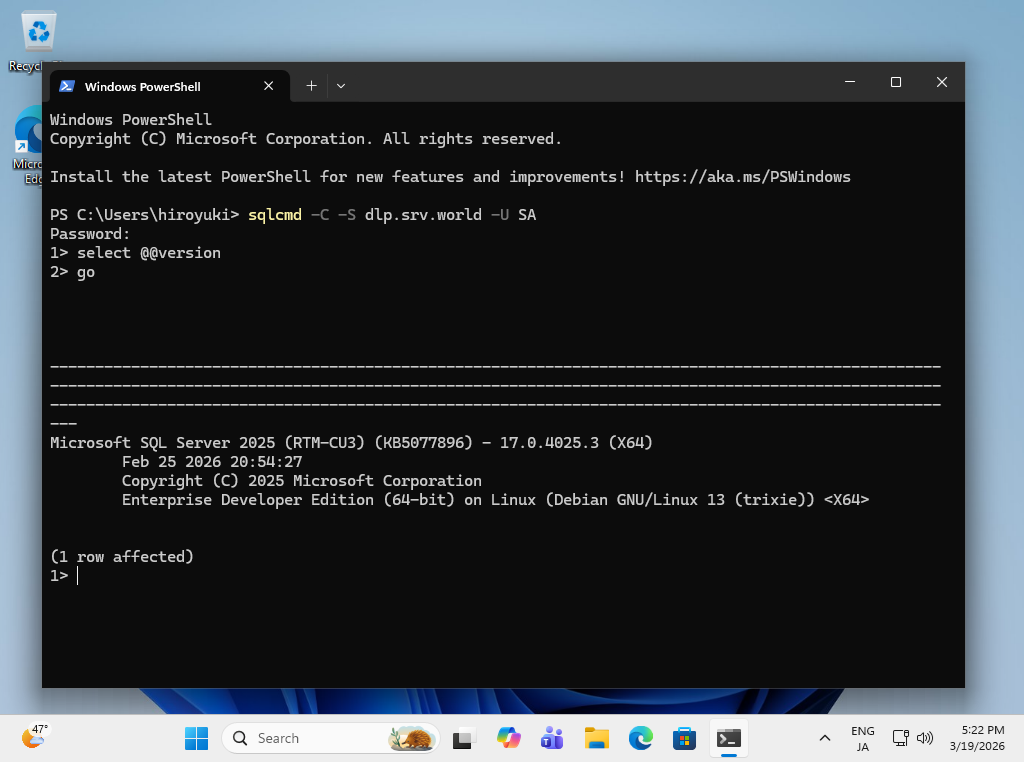1024x762 pixels.
Task: Click the sqlcmd command text
Action: pyautogui.click(x=275, y=215)
